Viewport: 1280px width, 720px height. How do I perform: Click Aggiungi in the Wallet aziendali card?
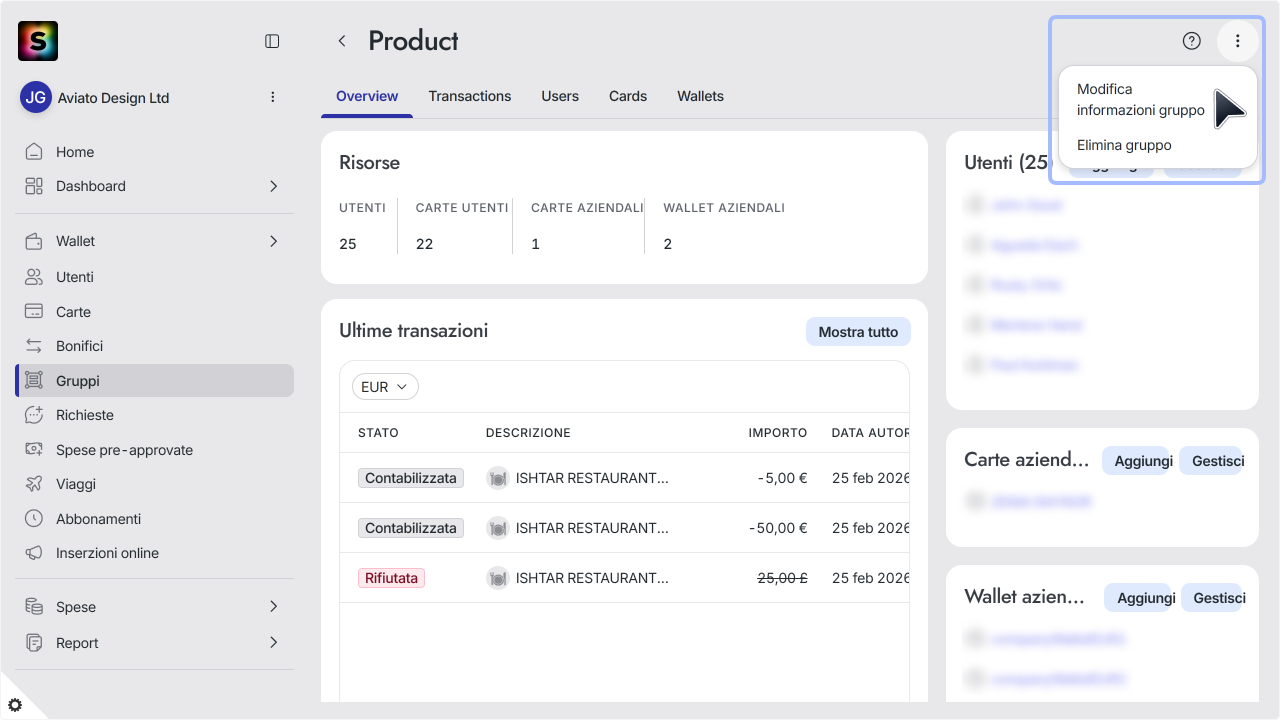coord(1139,598)
